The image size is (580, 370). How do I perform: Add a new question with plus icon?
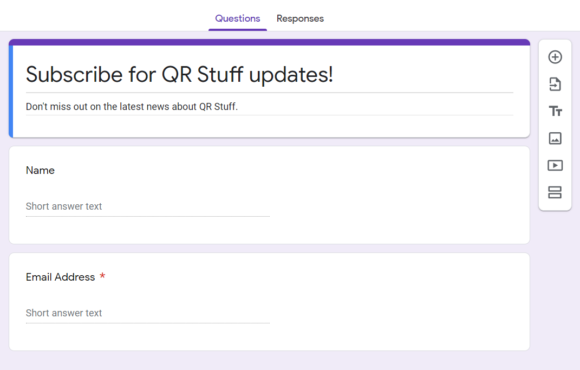pos(555,57)
